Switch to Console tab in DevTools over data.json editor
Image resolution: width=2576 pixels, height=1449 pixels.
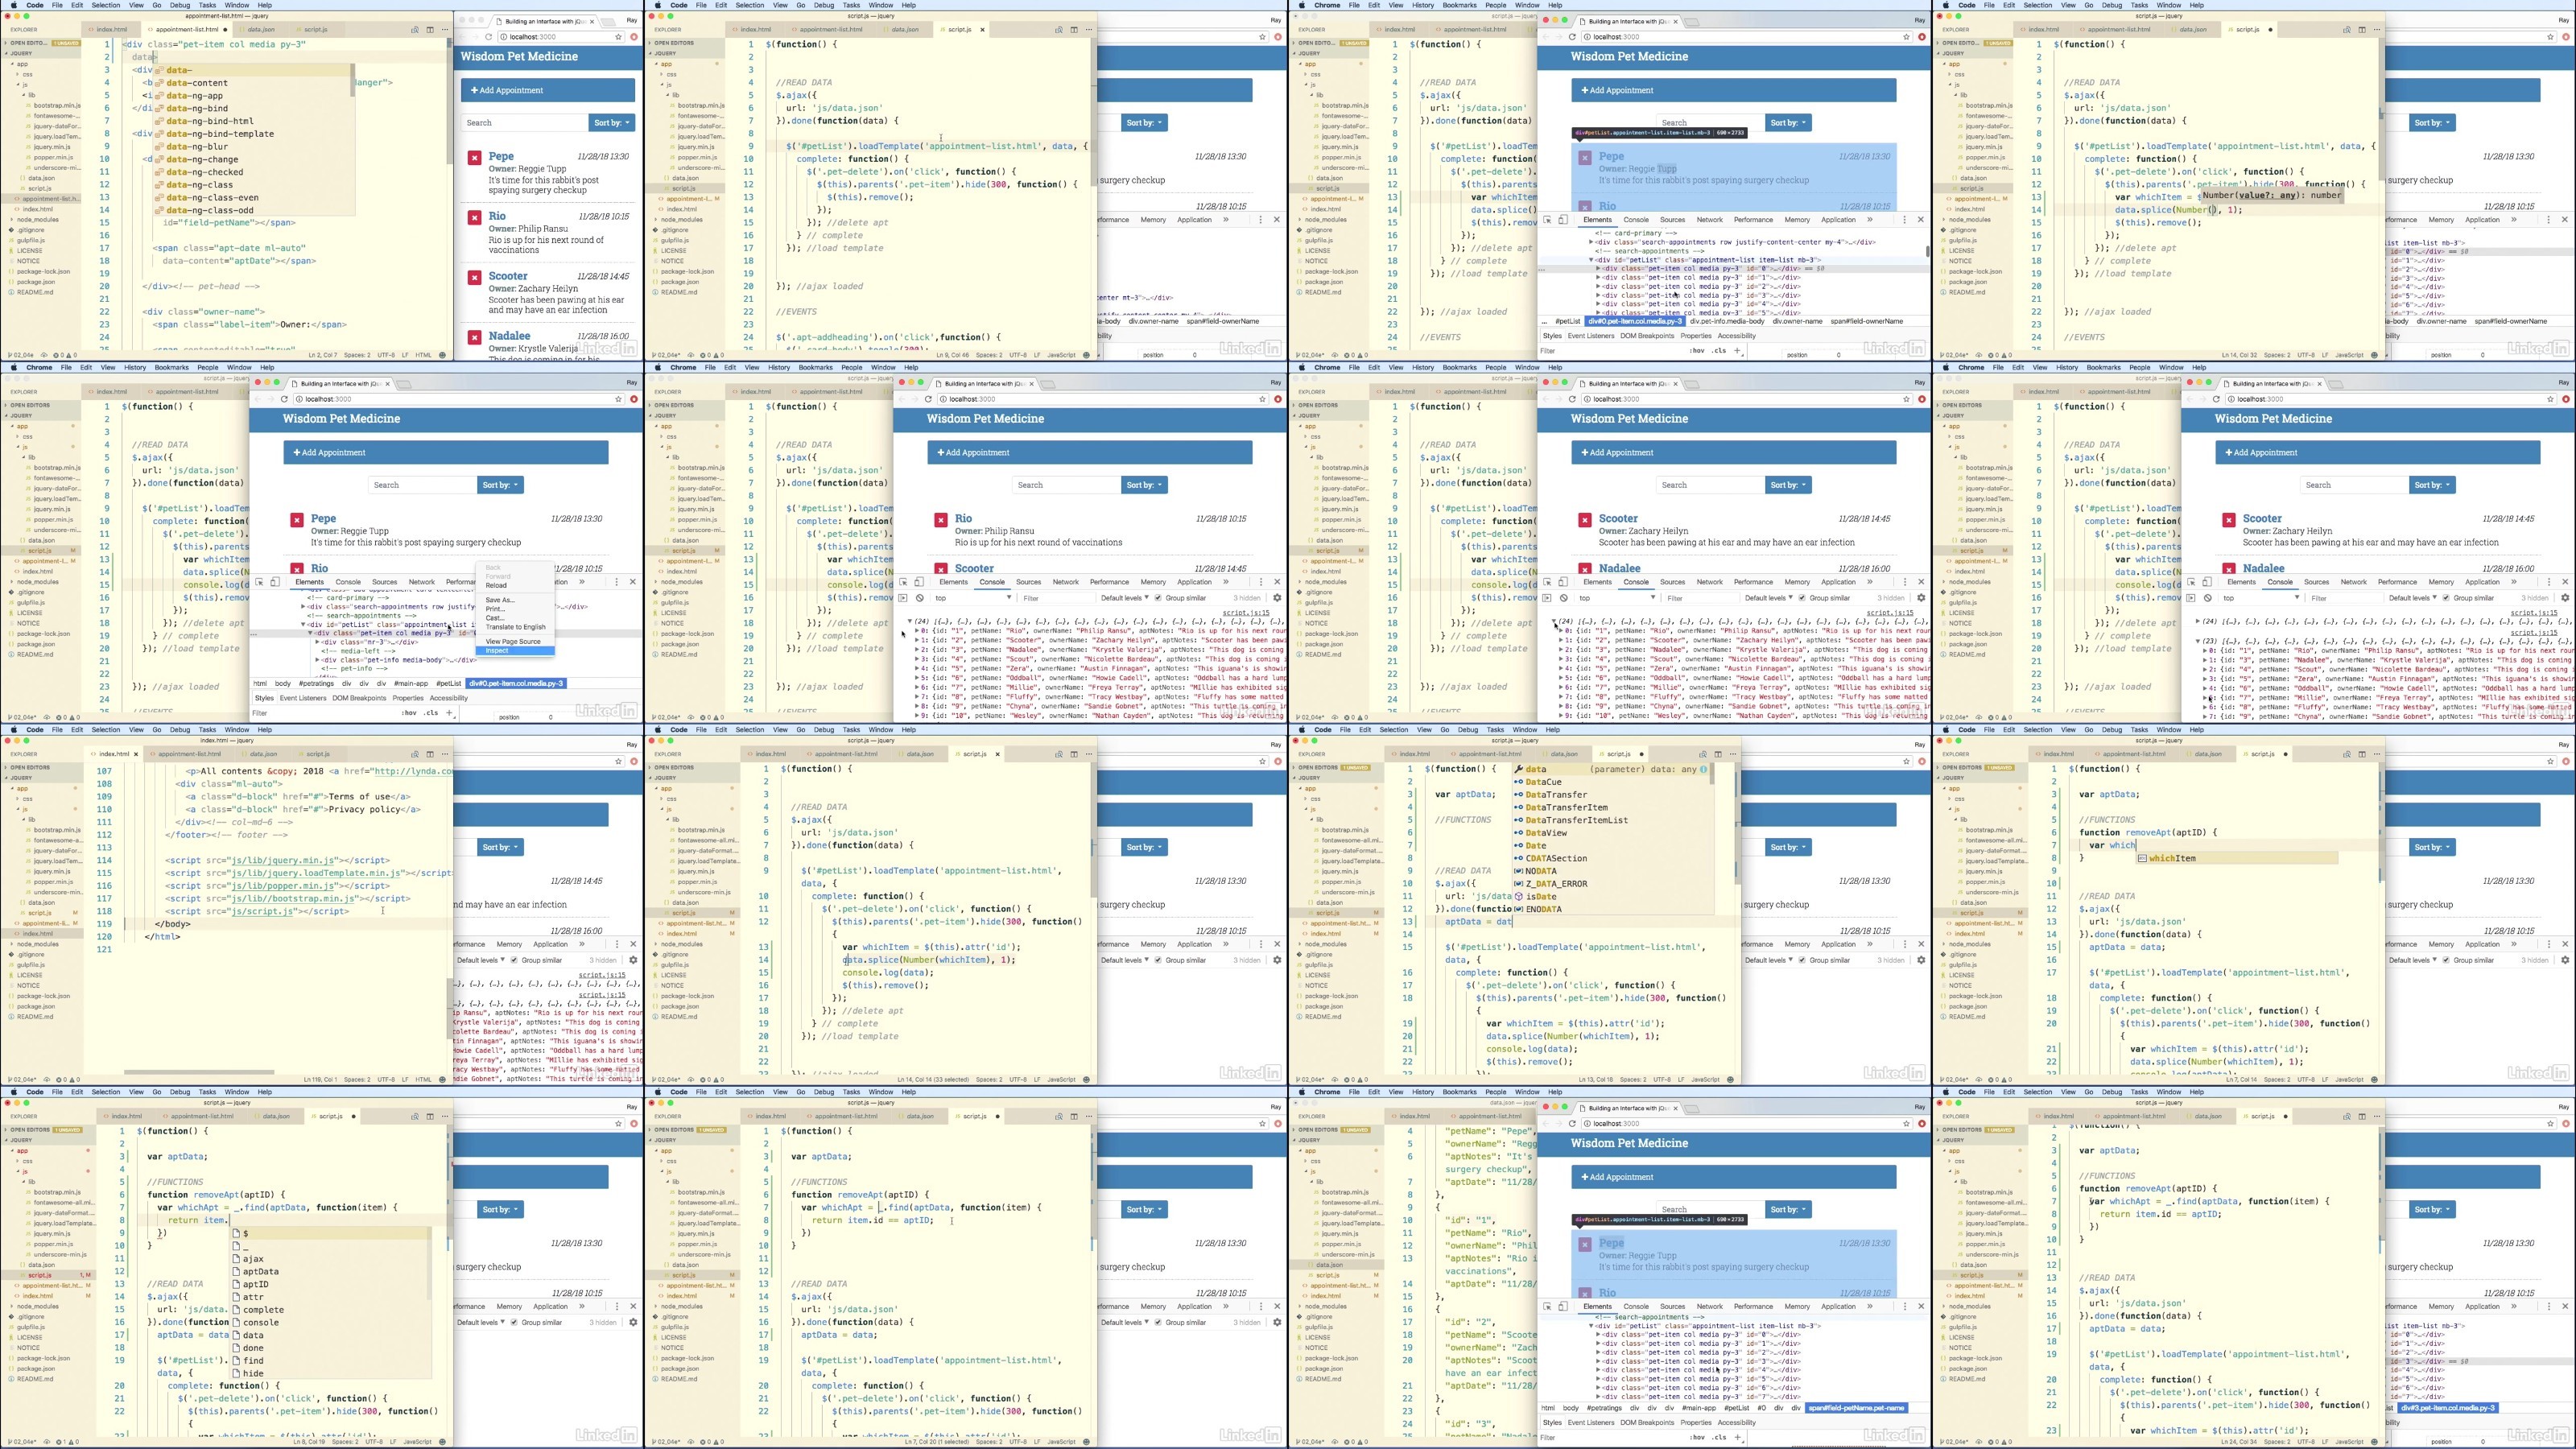(x=1636, y=1306)
